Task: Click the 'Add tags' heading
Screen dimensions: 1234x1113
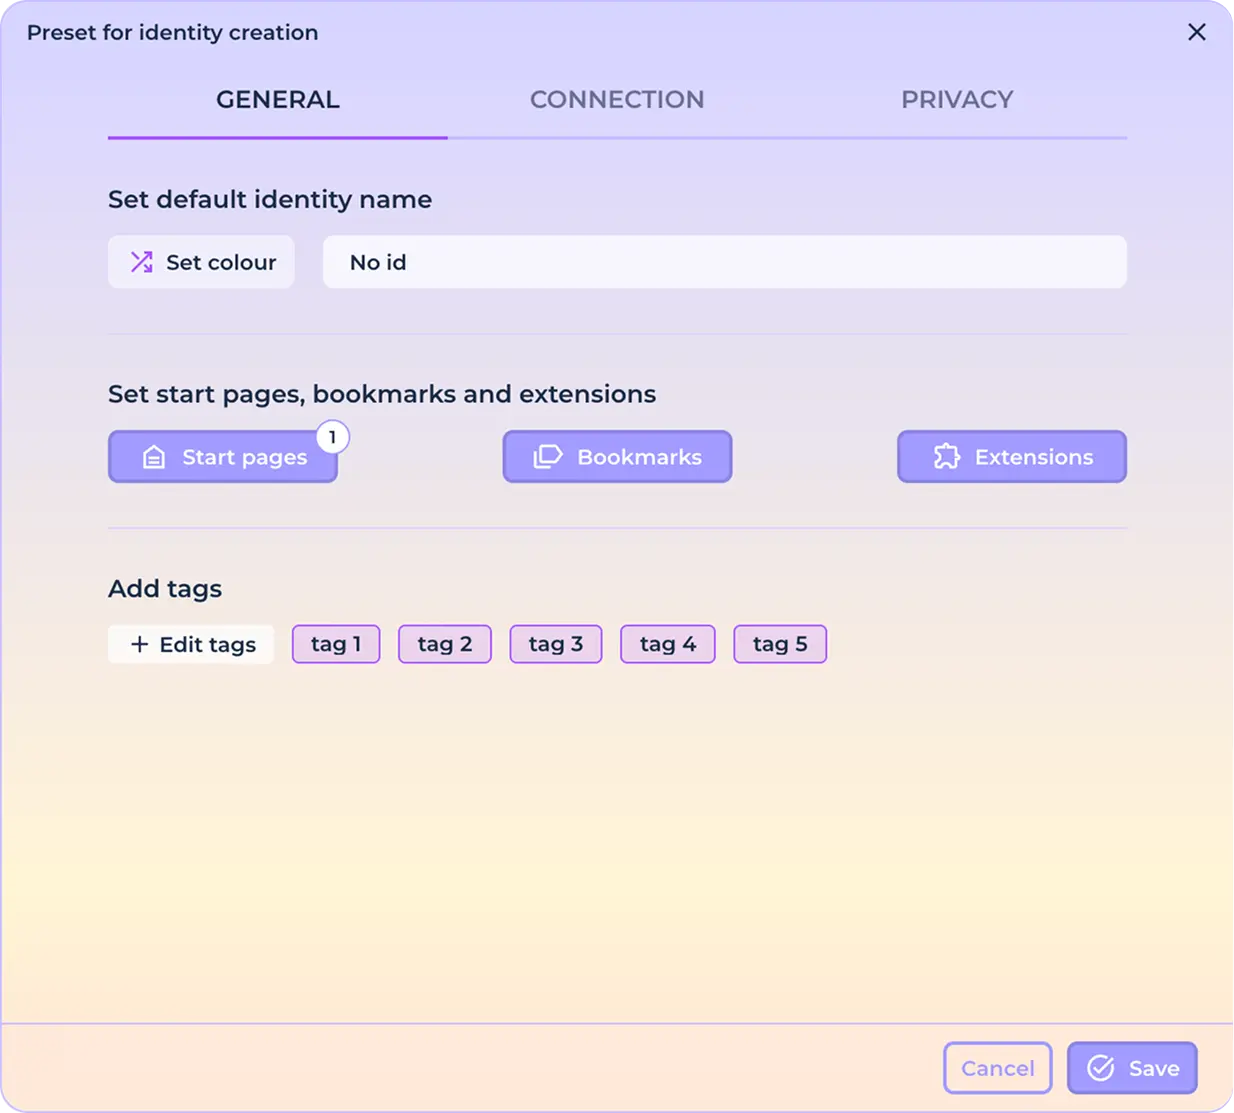Action: [x=165, y=588]
